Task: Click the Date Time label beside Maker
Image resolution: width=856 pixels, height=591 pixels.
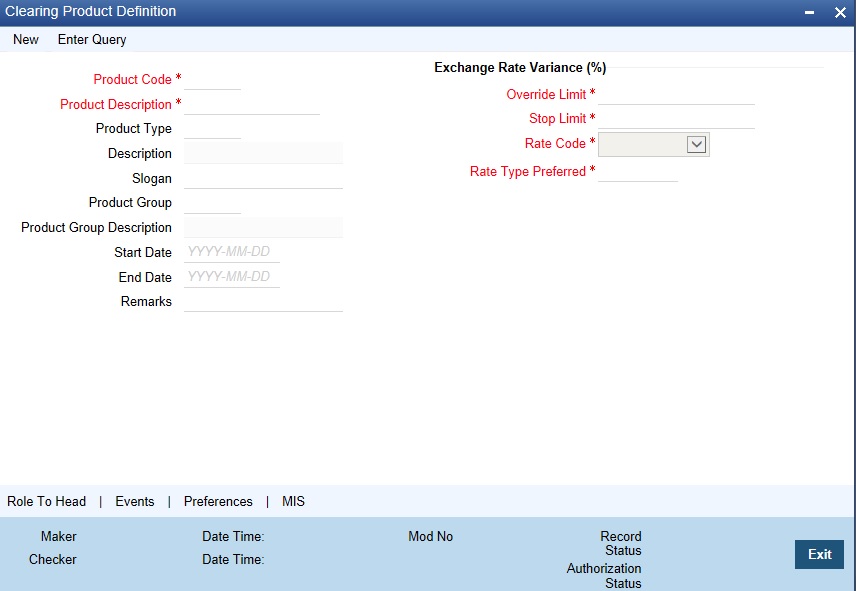Action: click(233, 536)
